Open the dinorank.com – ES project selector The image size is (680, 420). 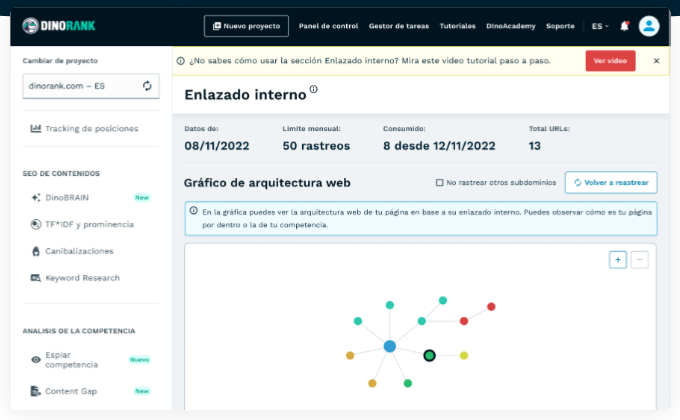91,86
